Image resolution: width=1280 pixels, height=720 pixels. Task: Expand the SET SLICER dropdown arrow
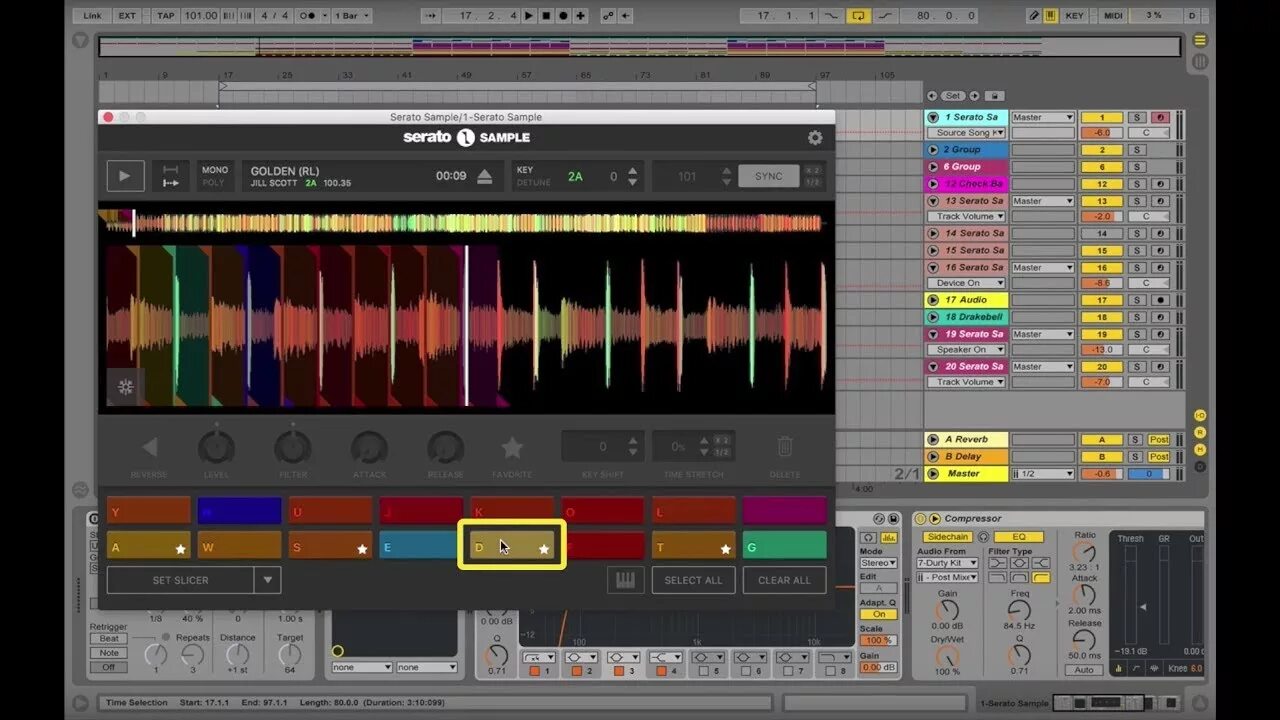(266, 580)
